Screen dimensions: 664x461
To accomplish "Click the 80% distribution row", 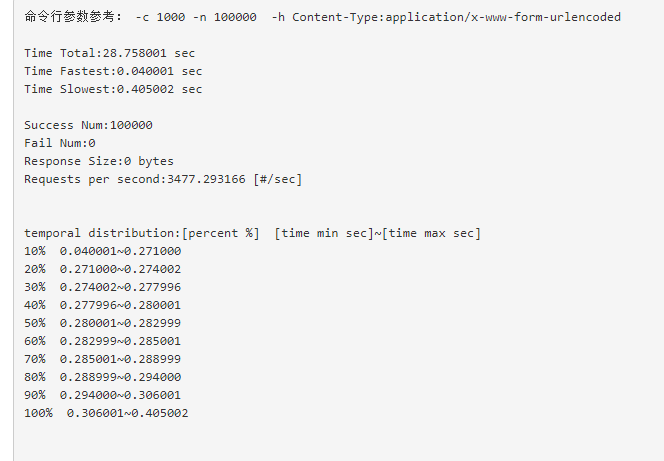I will click(x=103, y=377).
